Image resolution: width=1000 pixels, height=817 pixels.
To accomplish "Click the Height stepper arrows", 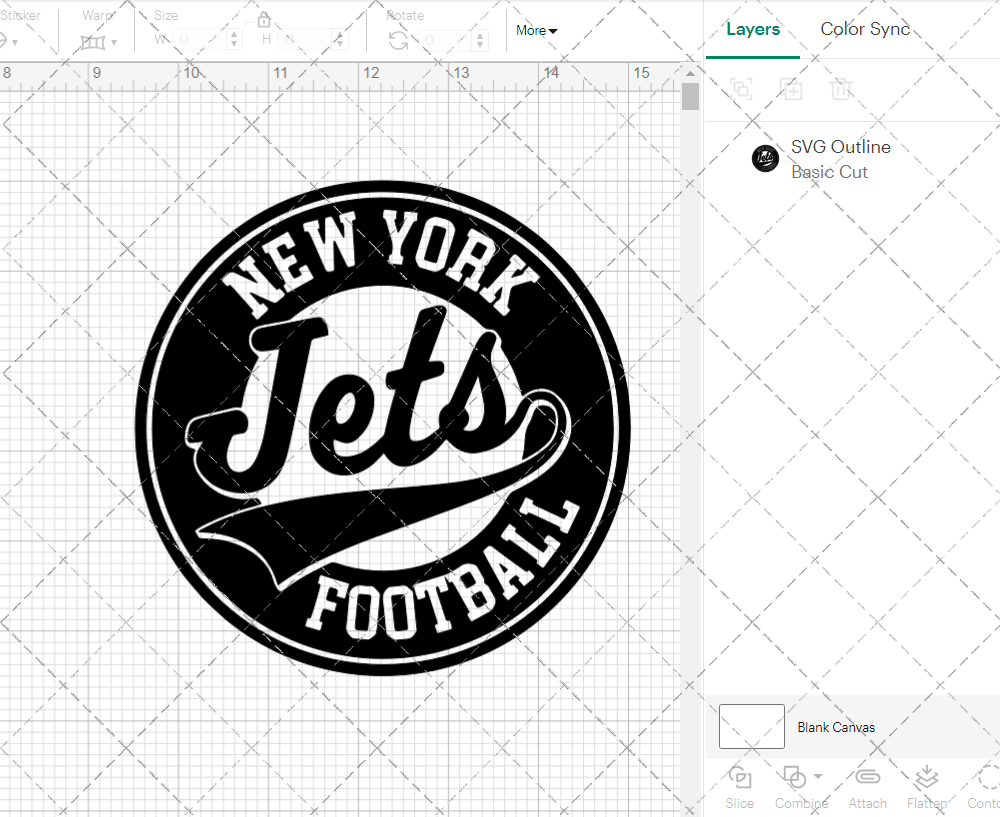I will 340,40.
